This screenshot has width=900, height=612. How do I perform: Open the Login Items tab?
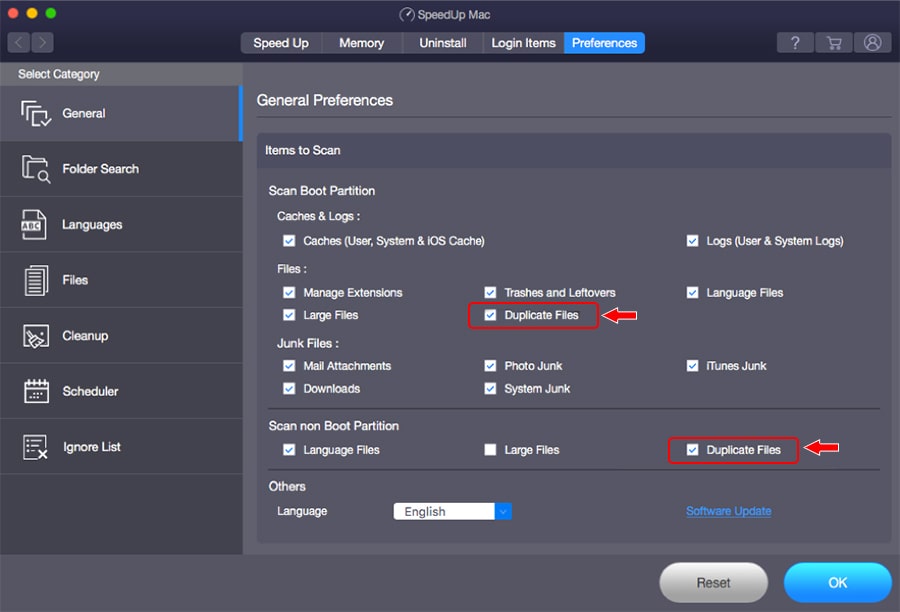click(523, 43)
